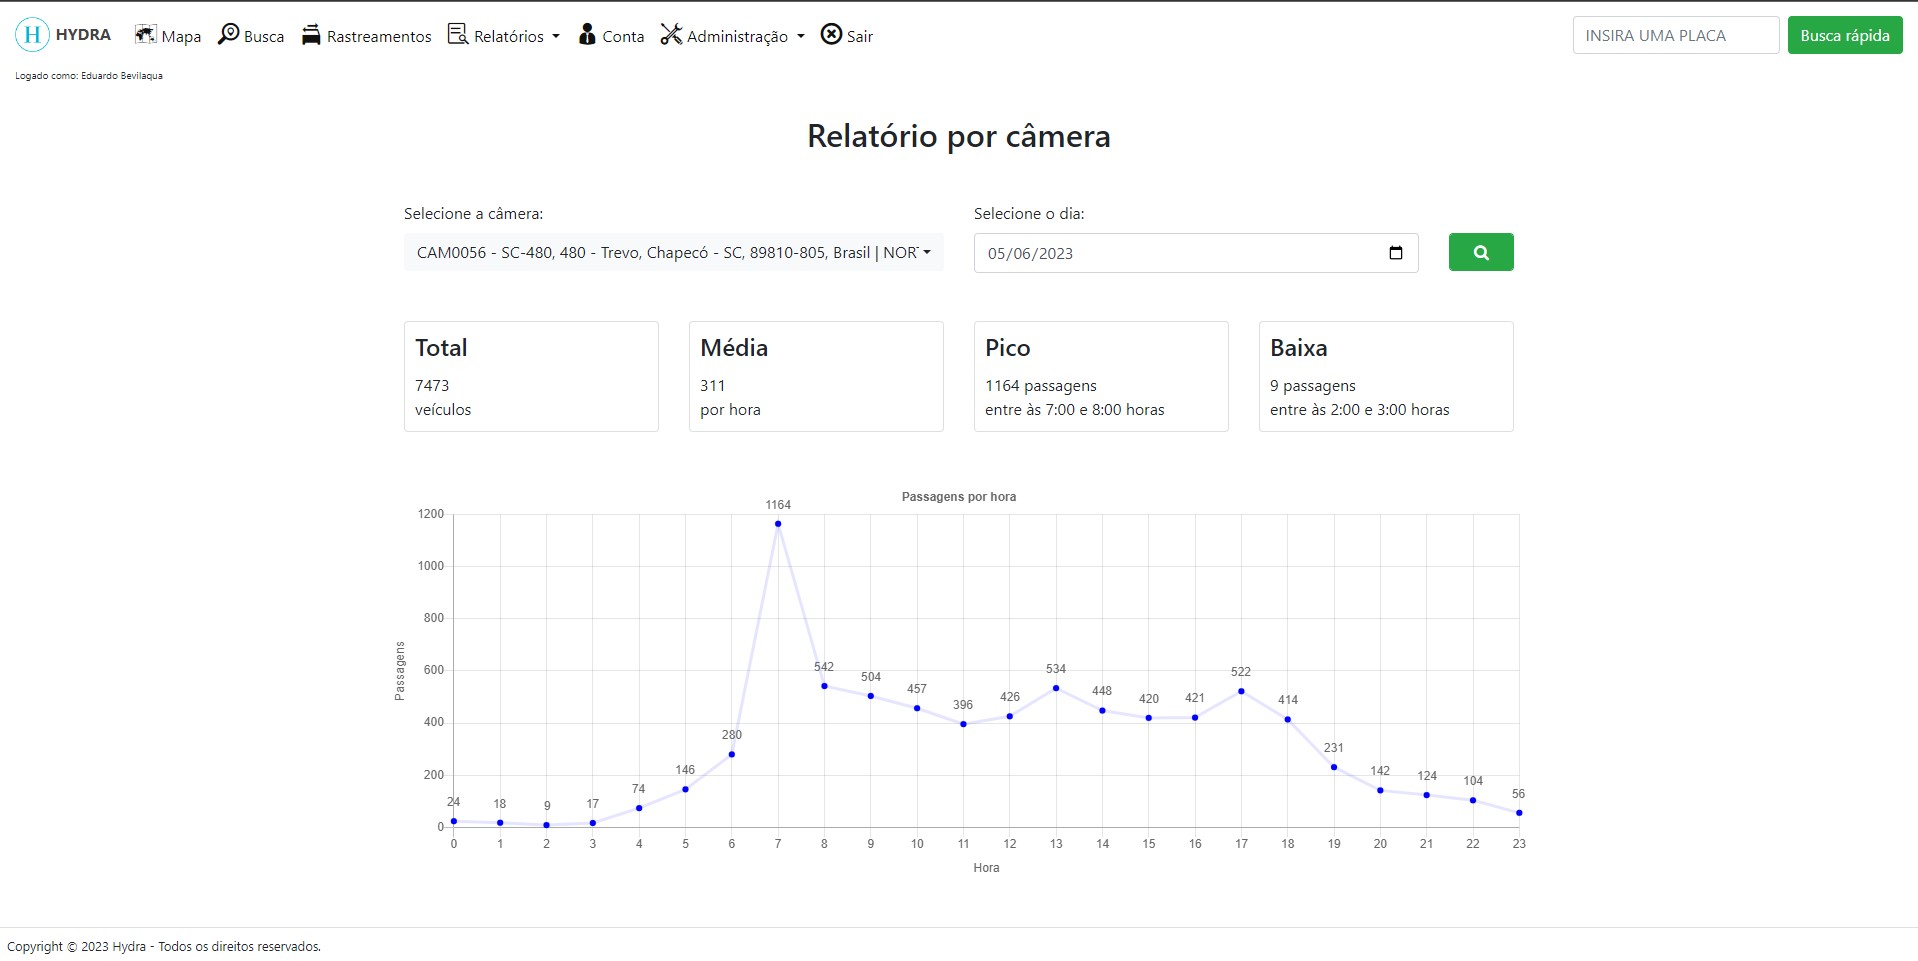Click the data point labeled 542

pos(824,686)
